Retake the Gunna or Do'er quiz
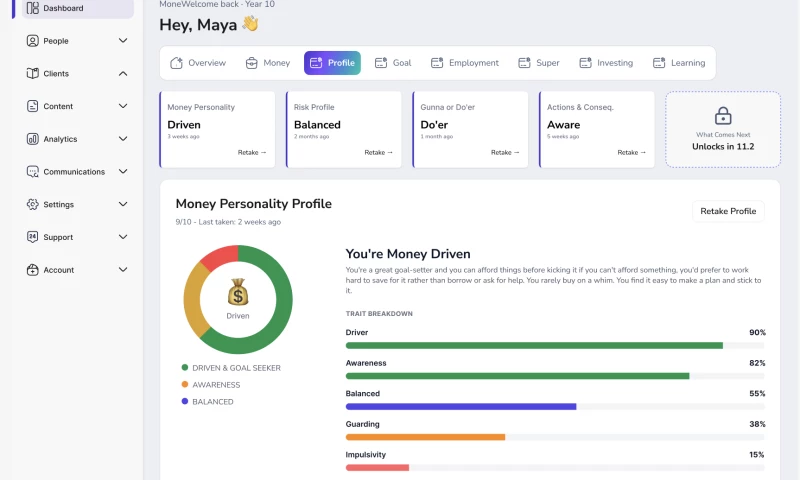 505,153
